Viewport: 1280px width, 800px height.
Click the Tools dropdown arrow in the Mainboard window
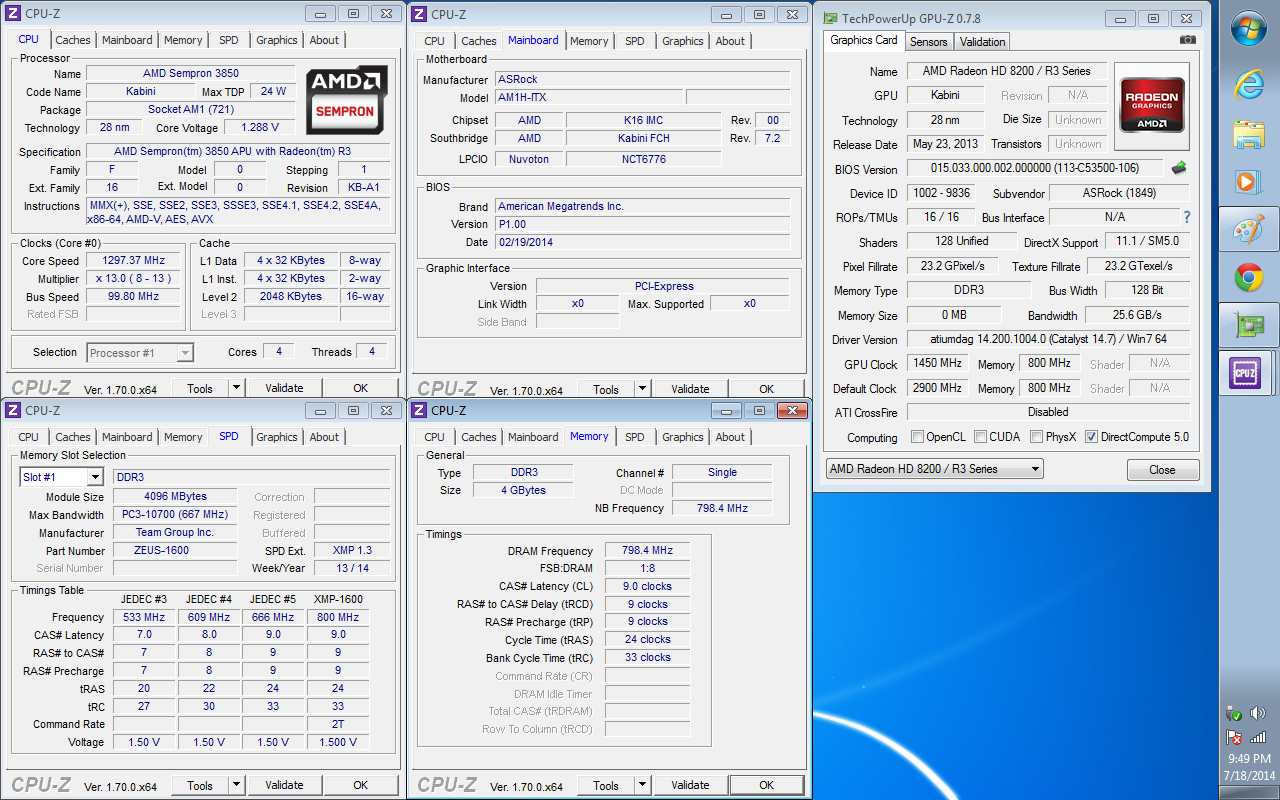(642, 389)
